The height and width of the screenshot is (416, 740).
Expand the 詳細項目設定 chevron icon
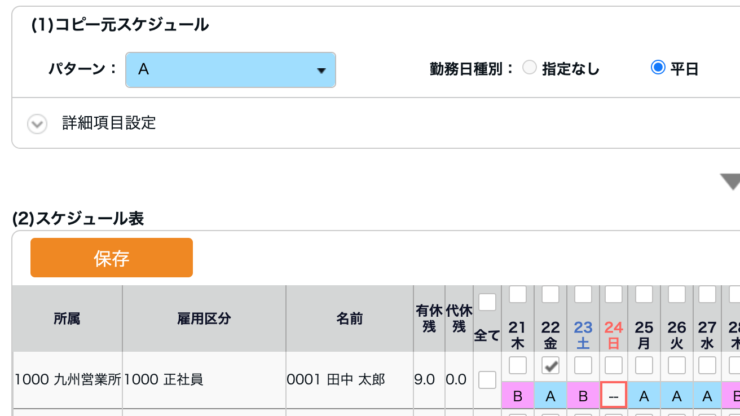(37, 124)
